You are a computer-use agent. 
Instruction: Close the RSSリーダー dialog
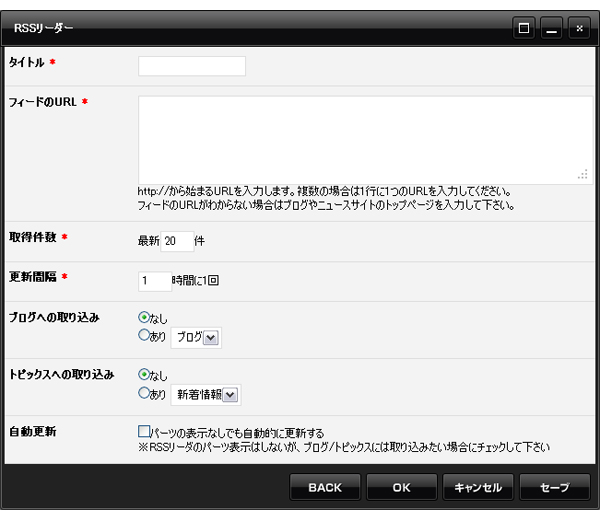pyautogui.click(x=579, y=28)
